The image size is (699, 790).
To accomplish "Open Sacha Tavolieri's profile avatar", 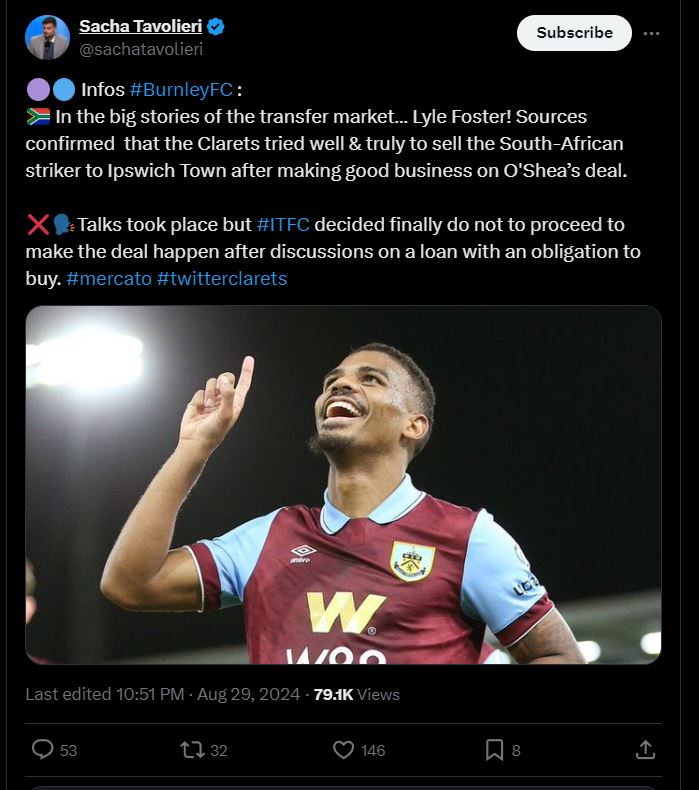I will click(47, 37).
